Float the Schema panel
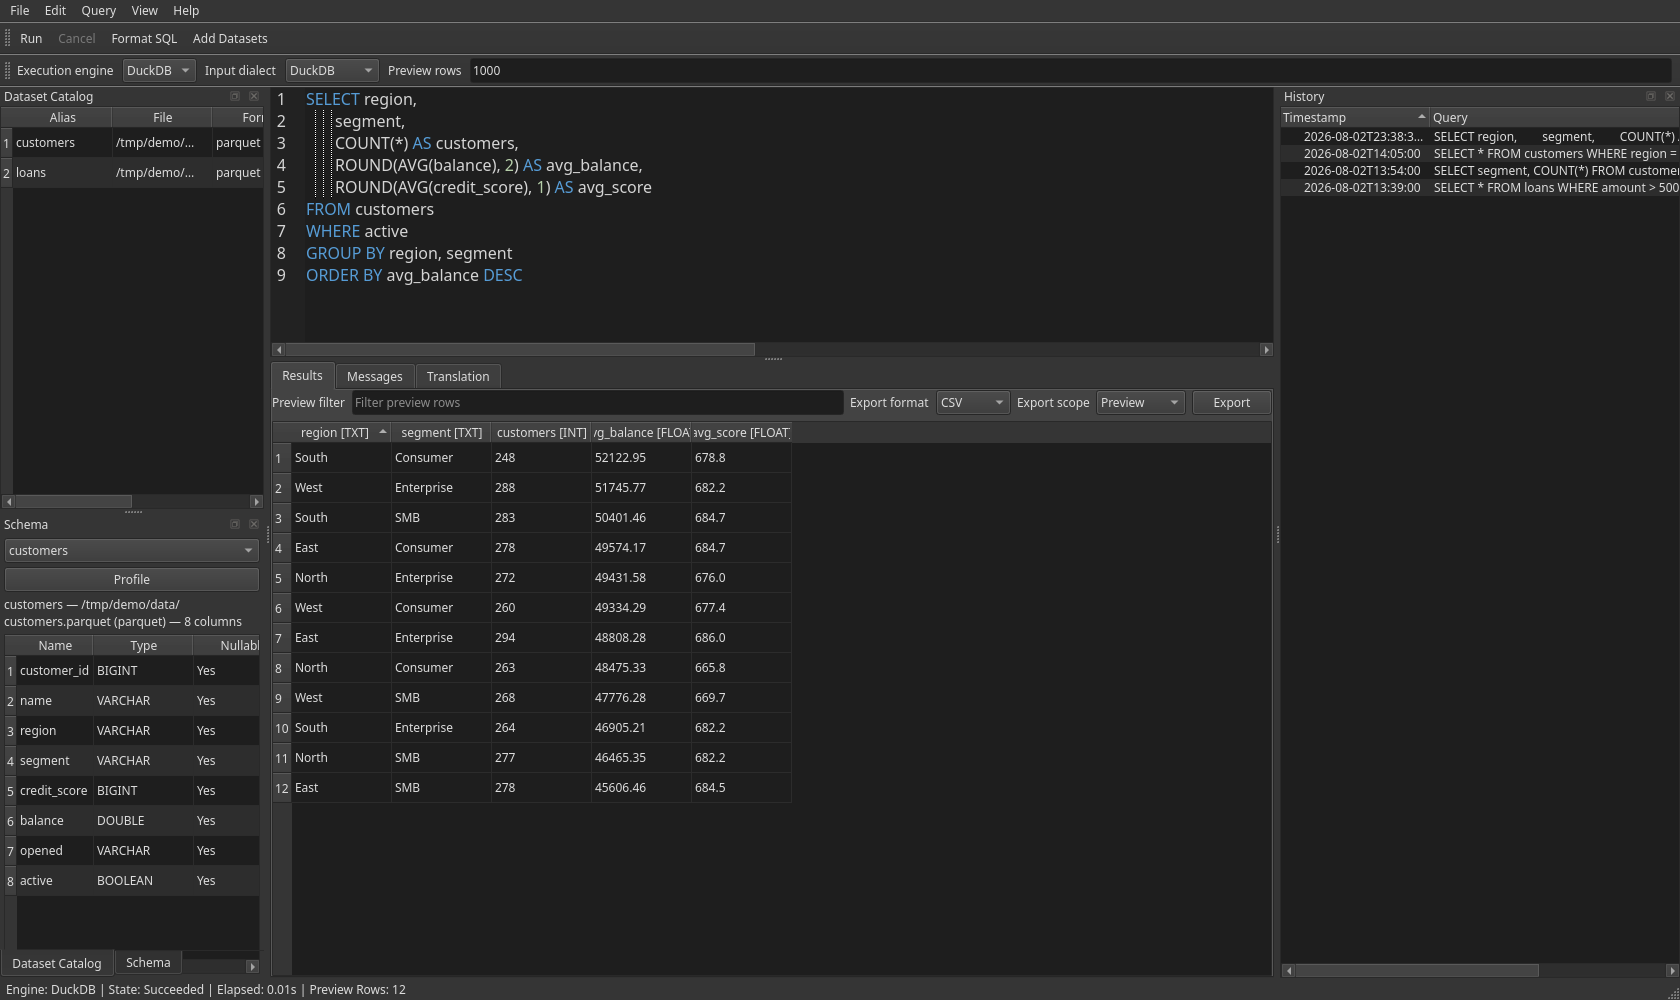The width and height of the screenshot is (1680, 1000). coord(235,524)
